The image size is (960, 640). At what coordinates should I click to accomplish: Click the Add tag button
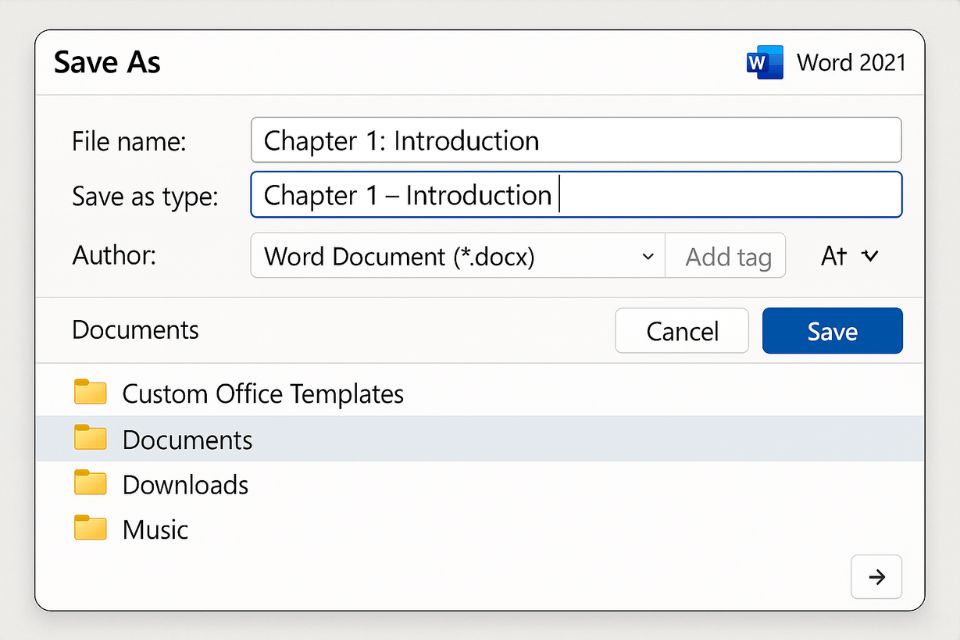pos(726,256)
